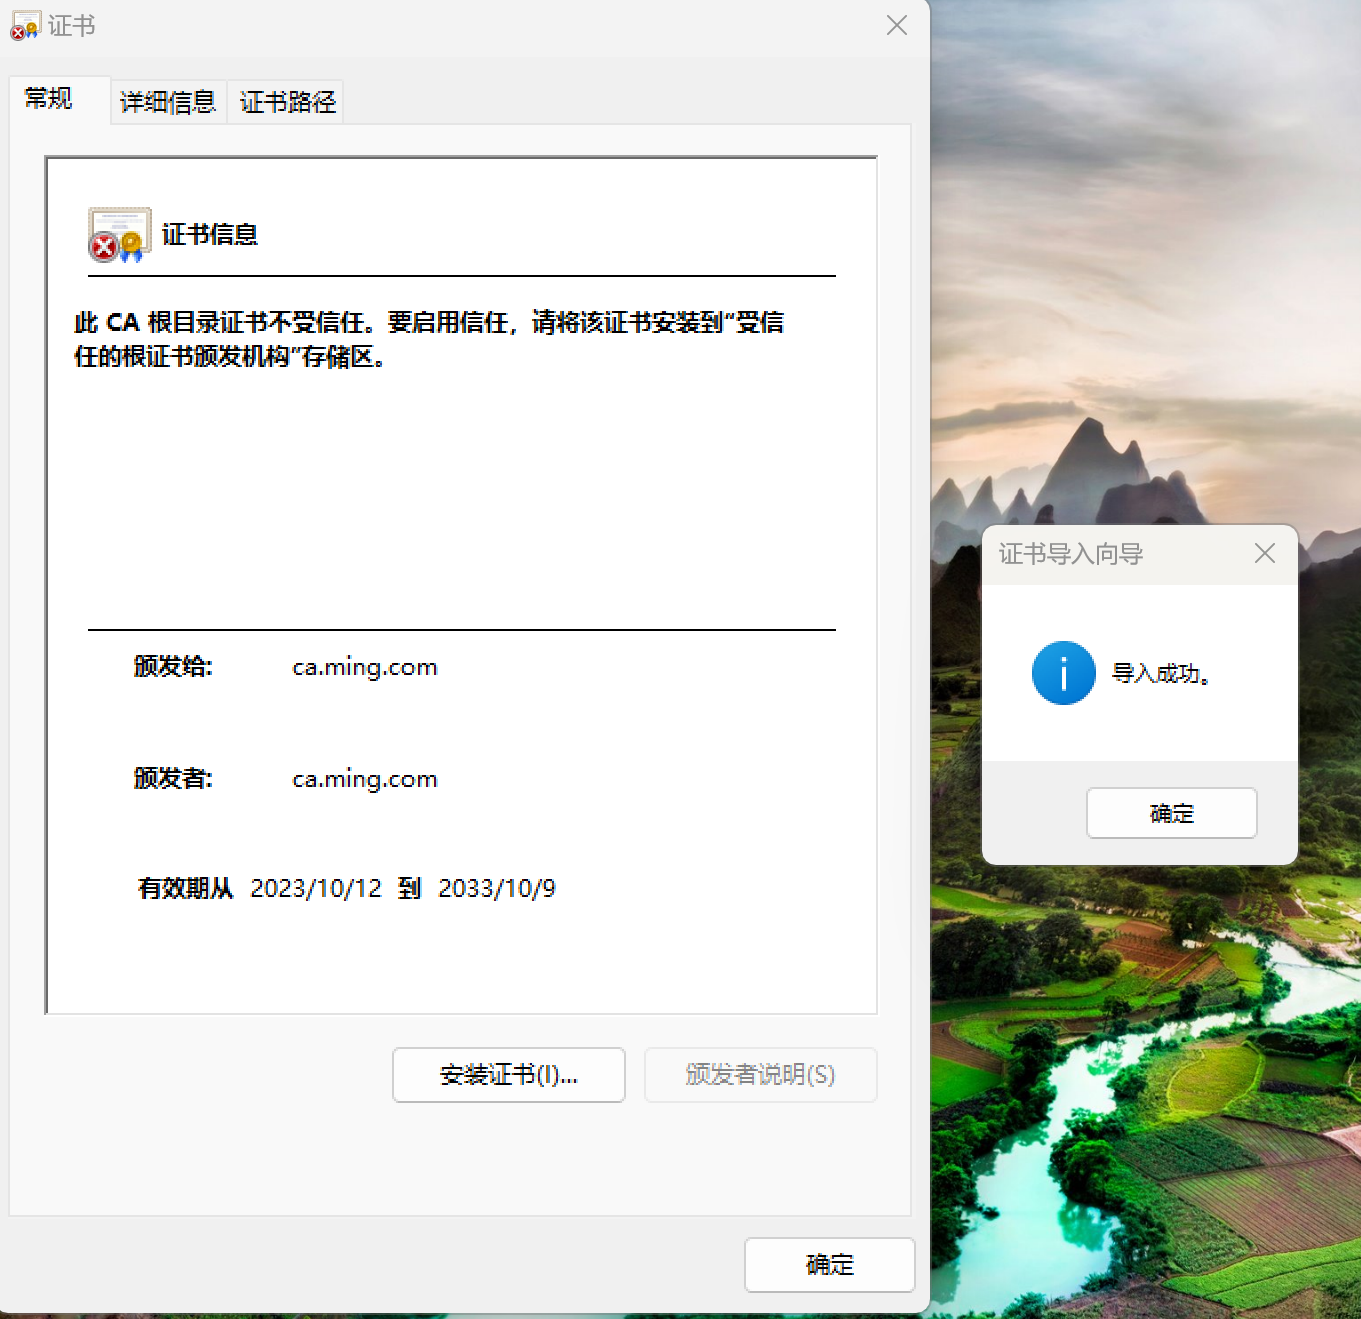This screenshot has height=1319, width=1361.
Task: Click the red error mark on the certificate graphic
Action: click(104, 246)
